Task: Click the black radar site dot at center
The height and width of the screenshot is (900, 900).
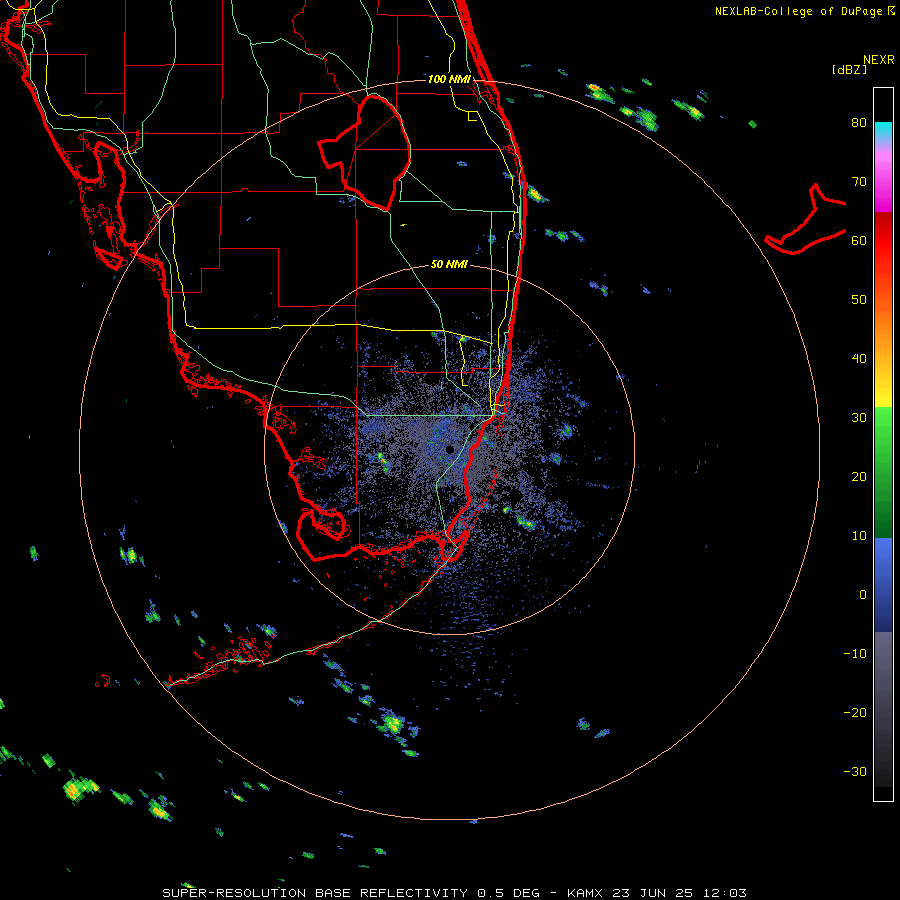Action: coord(450,449)
